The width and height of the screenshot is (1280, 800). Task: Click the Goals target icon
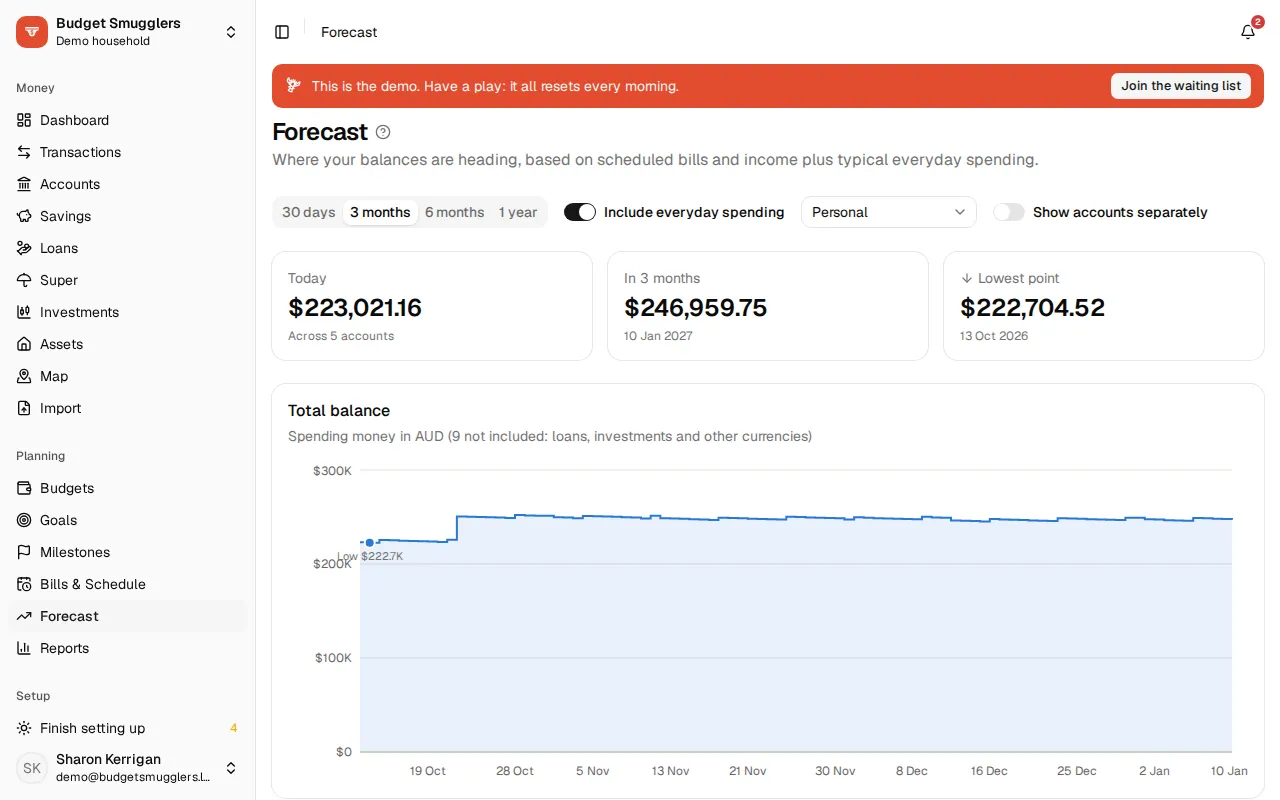pos(24,520)
